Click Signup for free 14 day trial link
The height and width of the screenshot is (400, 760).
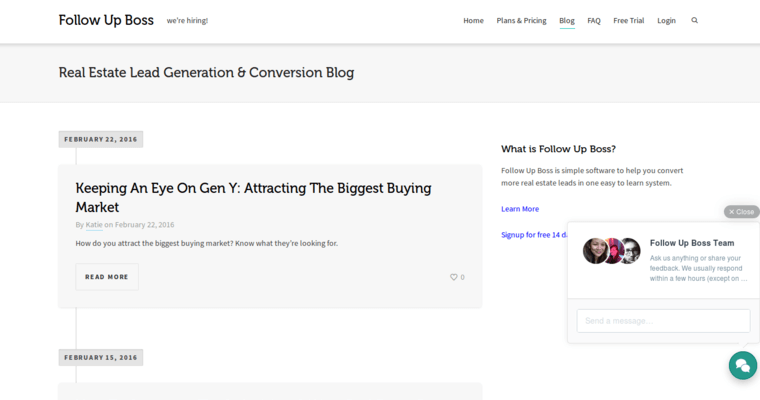pyautogui.click(x=533, y=235)
